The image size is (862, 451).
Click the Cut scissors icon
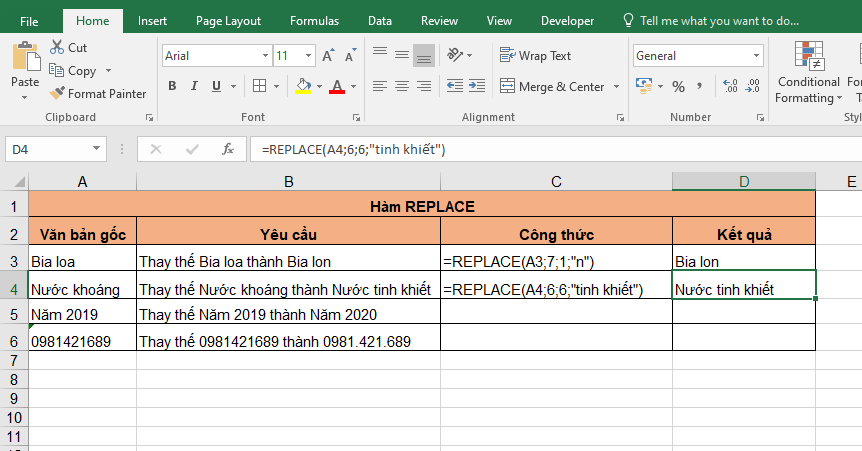[56, 47]
